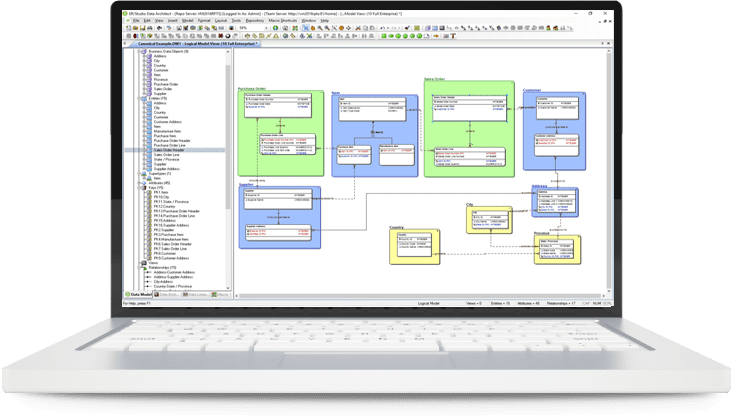Image resolution: width=731 pixels, height=419 pixels.
Task: Click the explorer tree vertical scrollbar
Action: pos(228,137)
